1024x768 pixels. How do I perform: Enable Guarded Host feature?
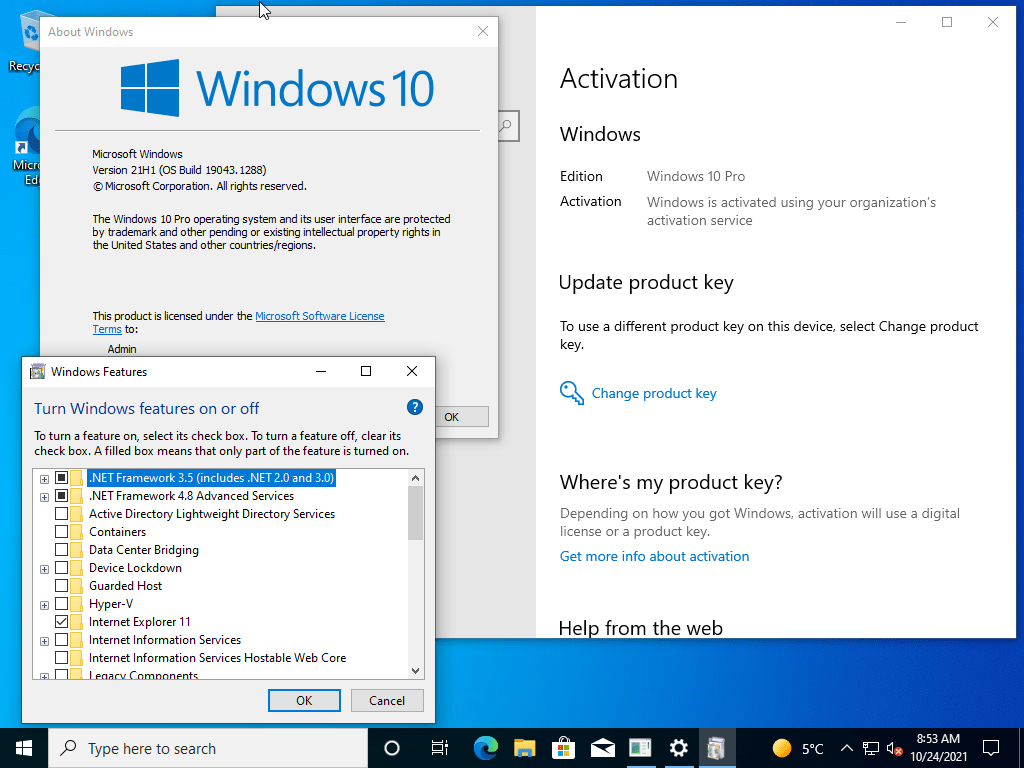coord(61,585)
